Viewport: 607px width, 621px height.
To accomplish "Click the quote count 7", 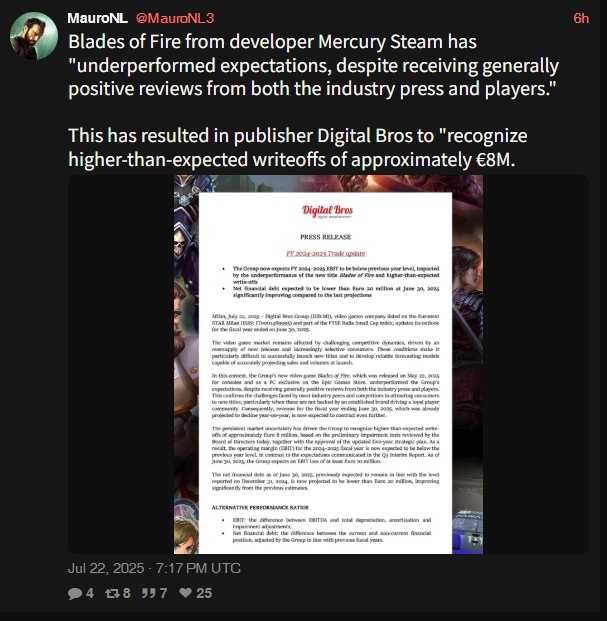I will (x=163, y=593).
